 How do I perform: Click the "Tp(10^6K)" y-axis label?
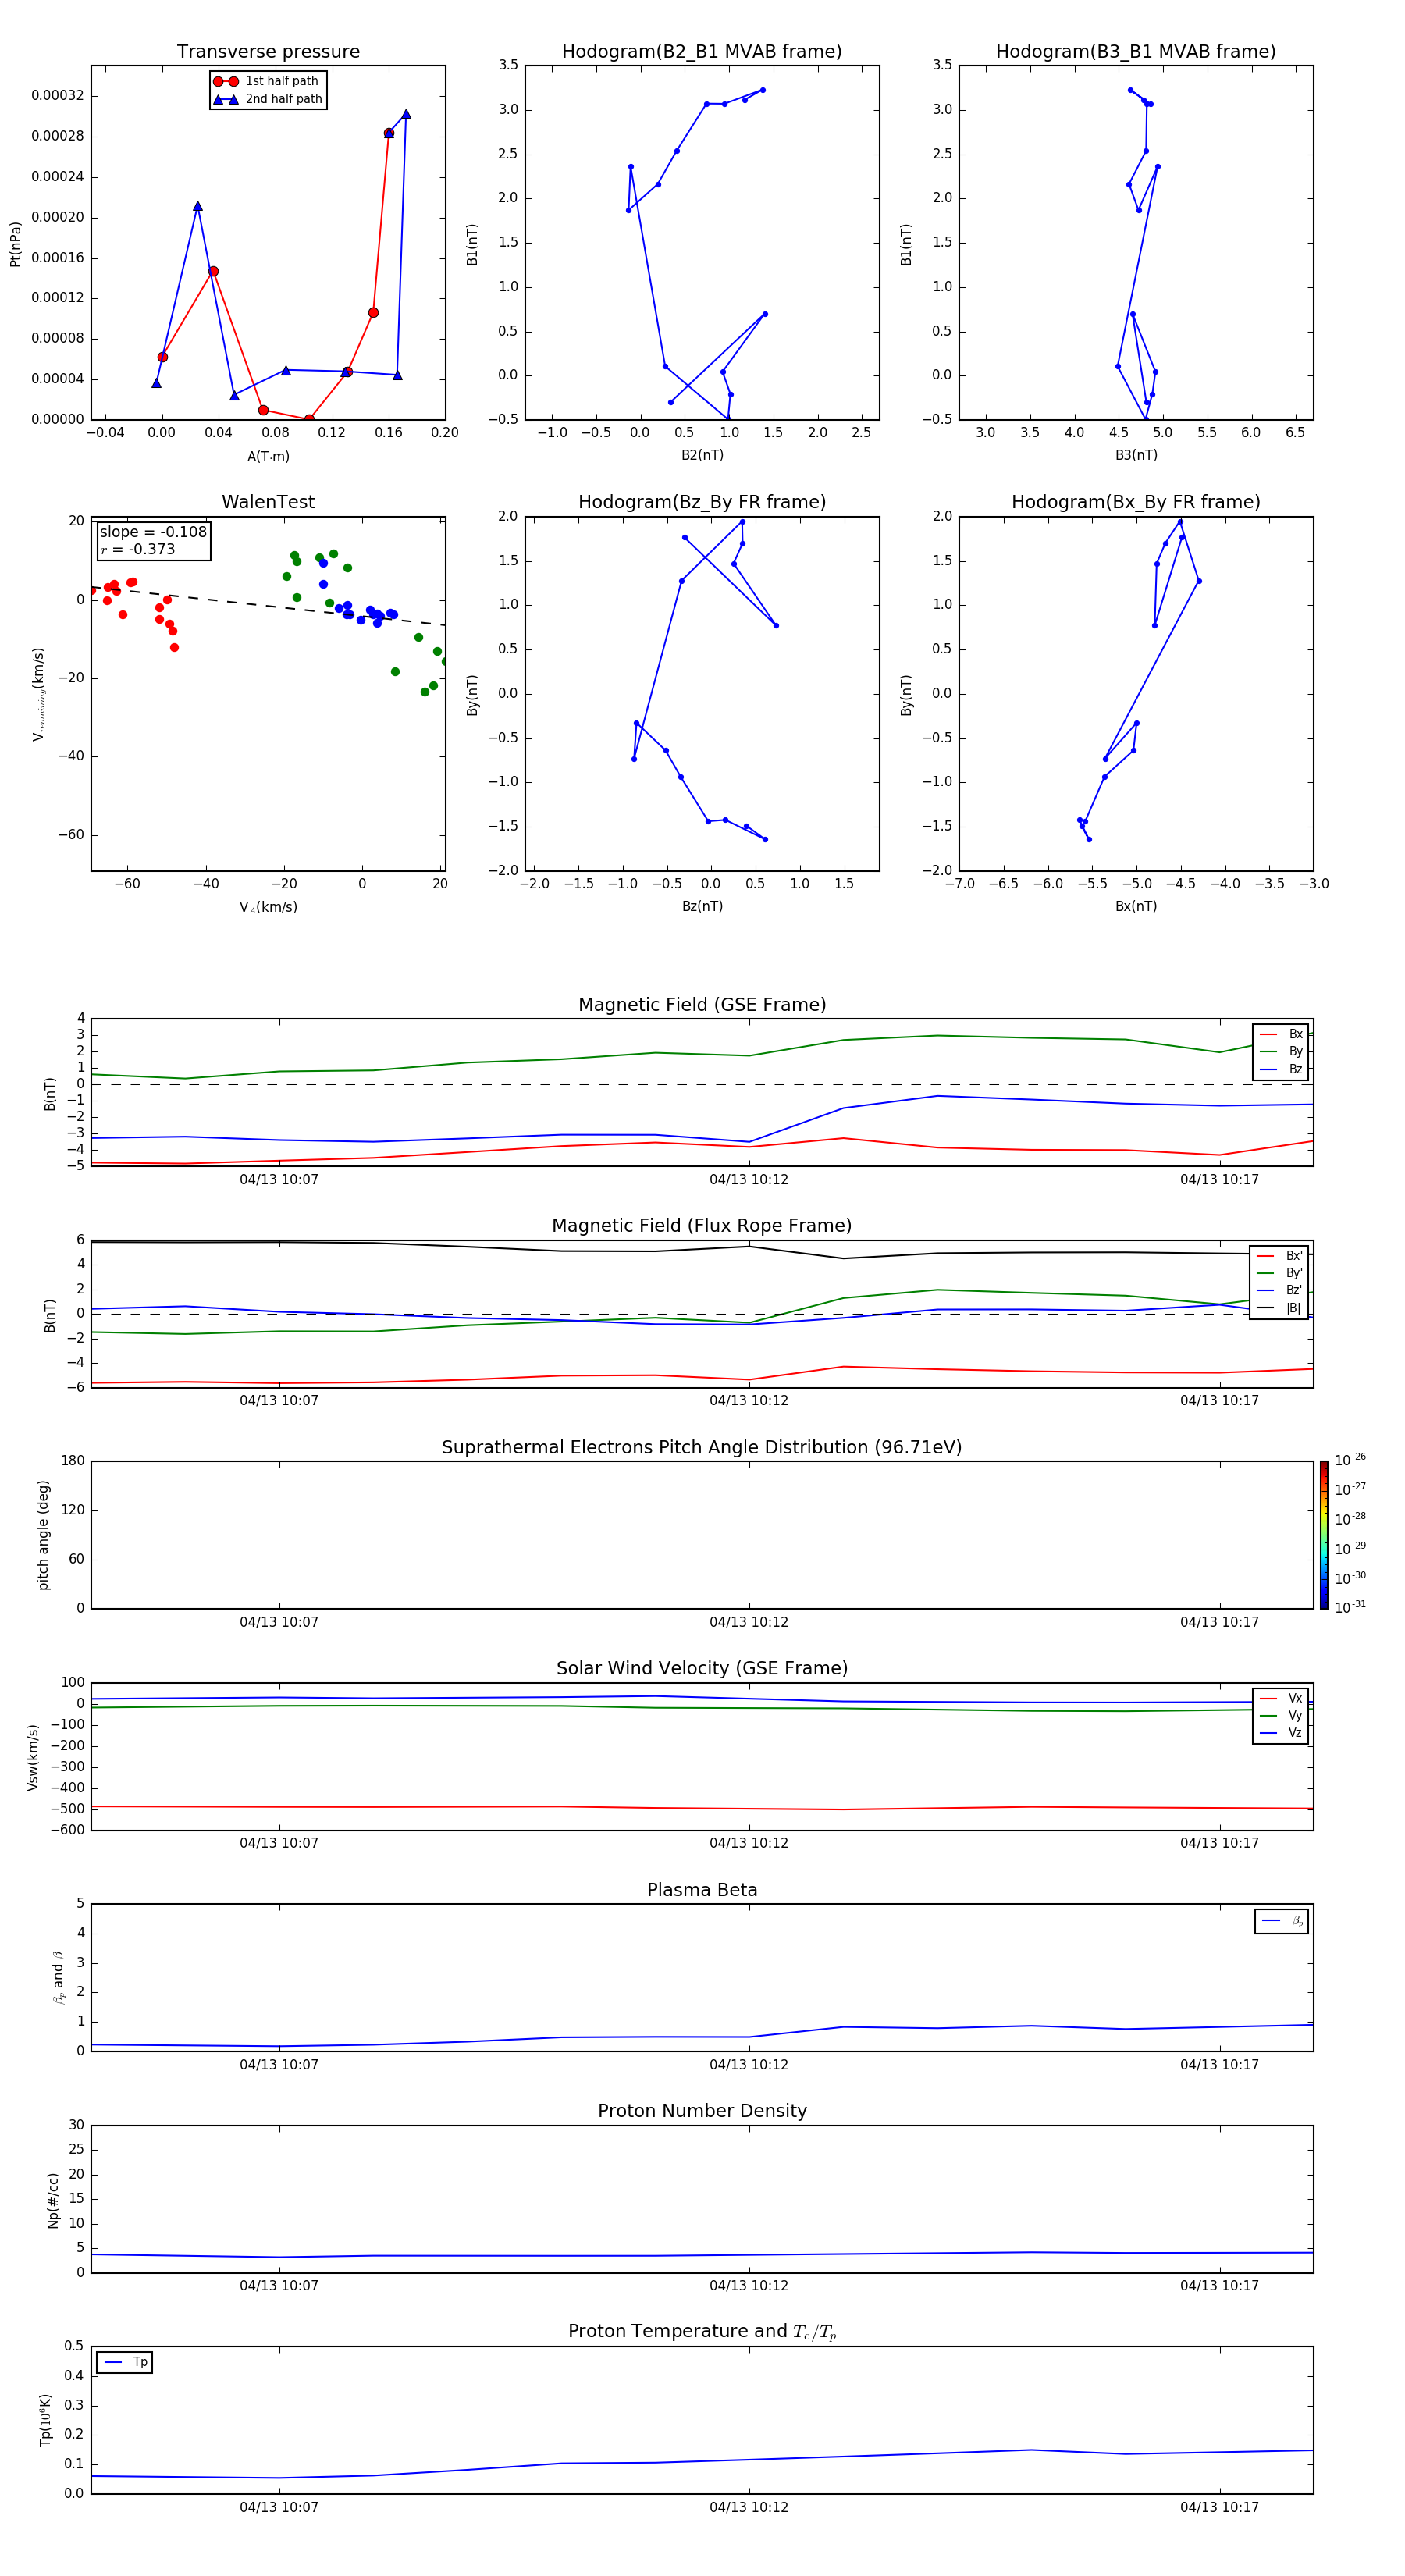pyautogui.click(x=45, y=2420)
